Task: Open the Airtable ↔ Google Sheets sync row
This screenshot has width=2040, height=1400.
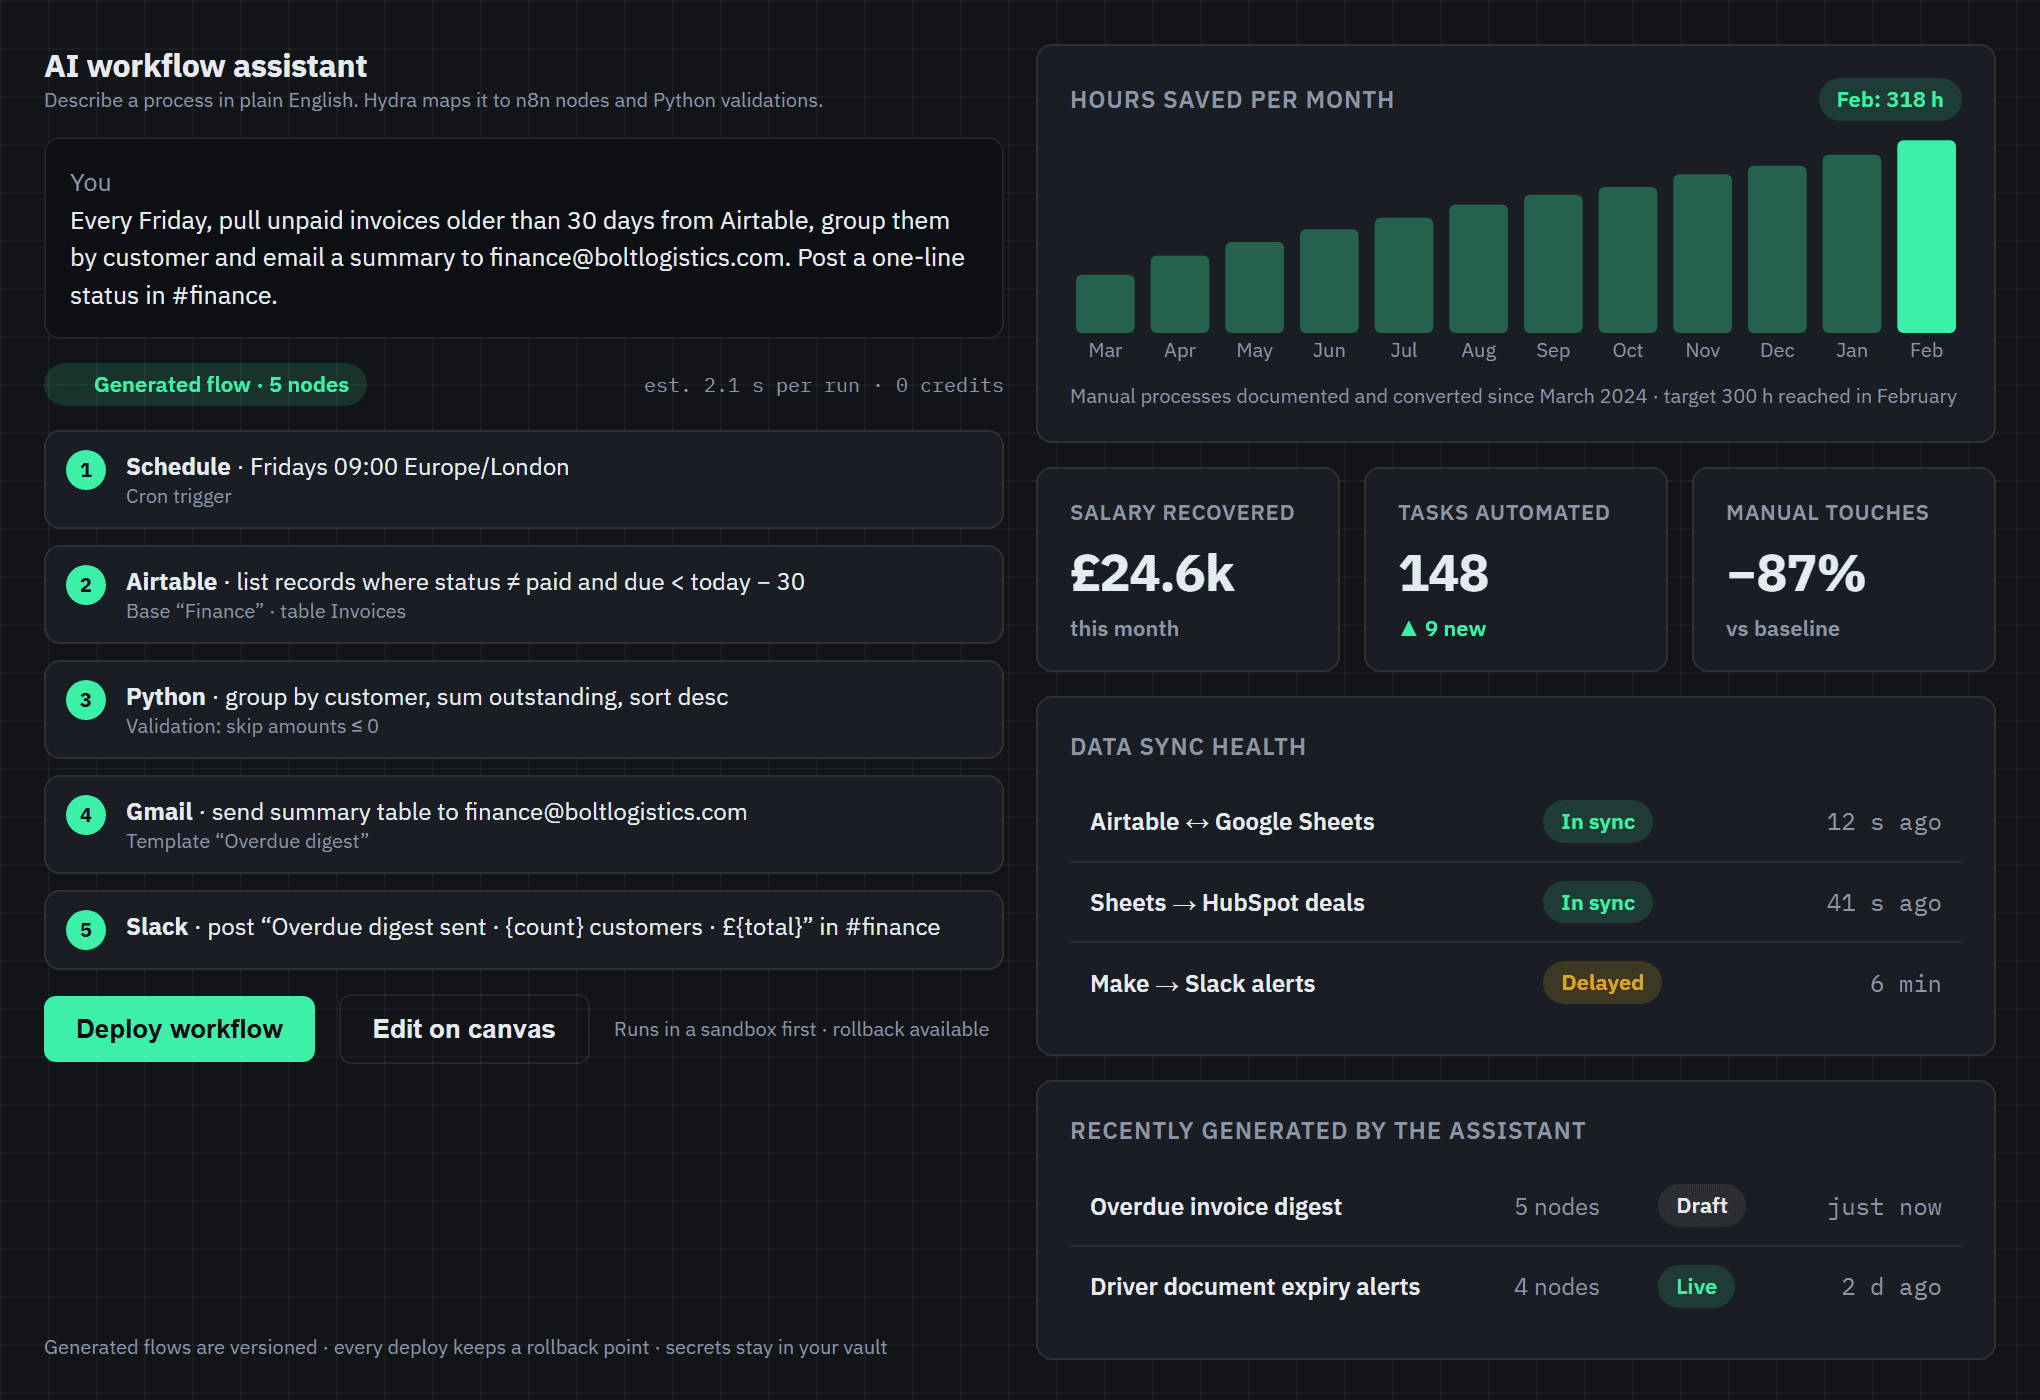Action: (1515, 822)
